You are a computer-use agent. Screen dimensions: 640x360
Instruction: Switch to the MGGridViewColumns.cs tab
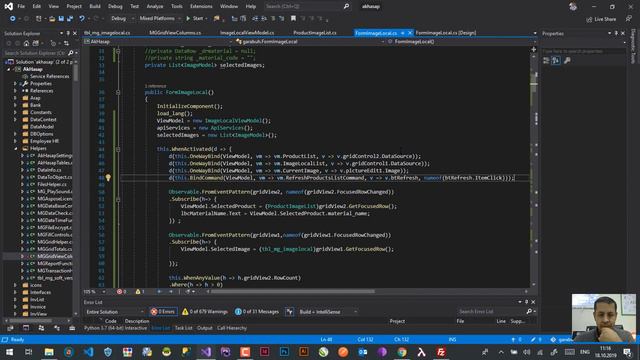tap(175, 33)
